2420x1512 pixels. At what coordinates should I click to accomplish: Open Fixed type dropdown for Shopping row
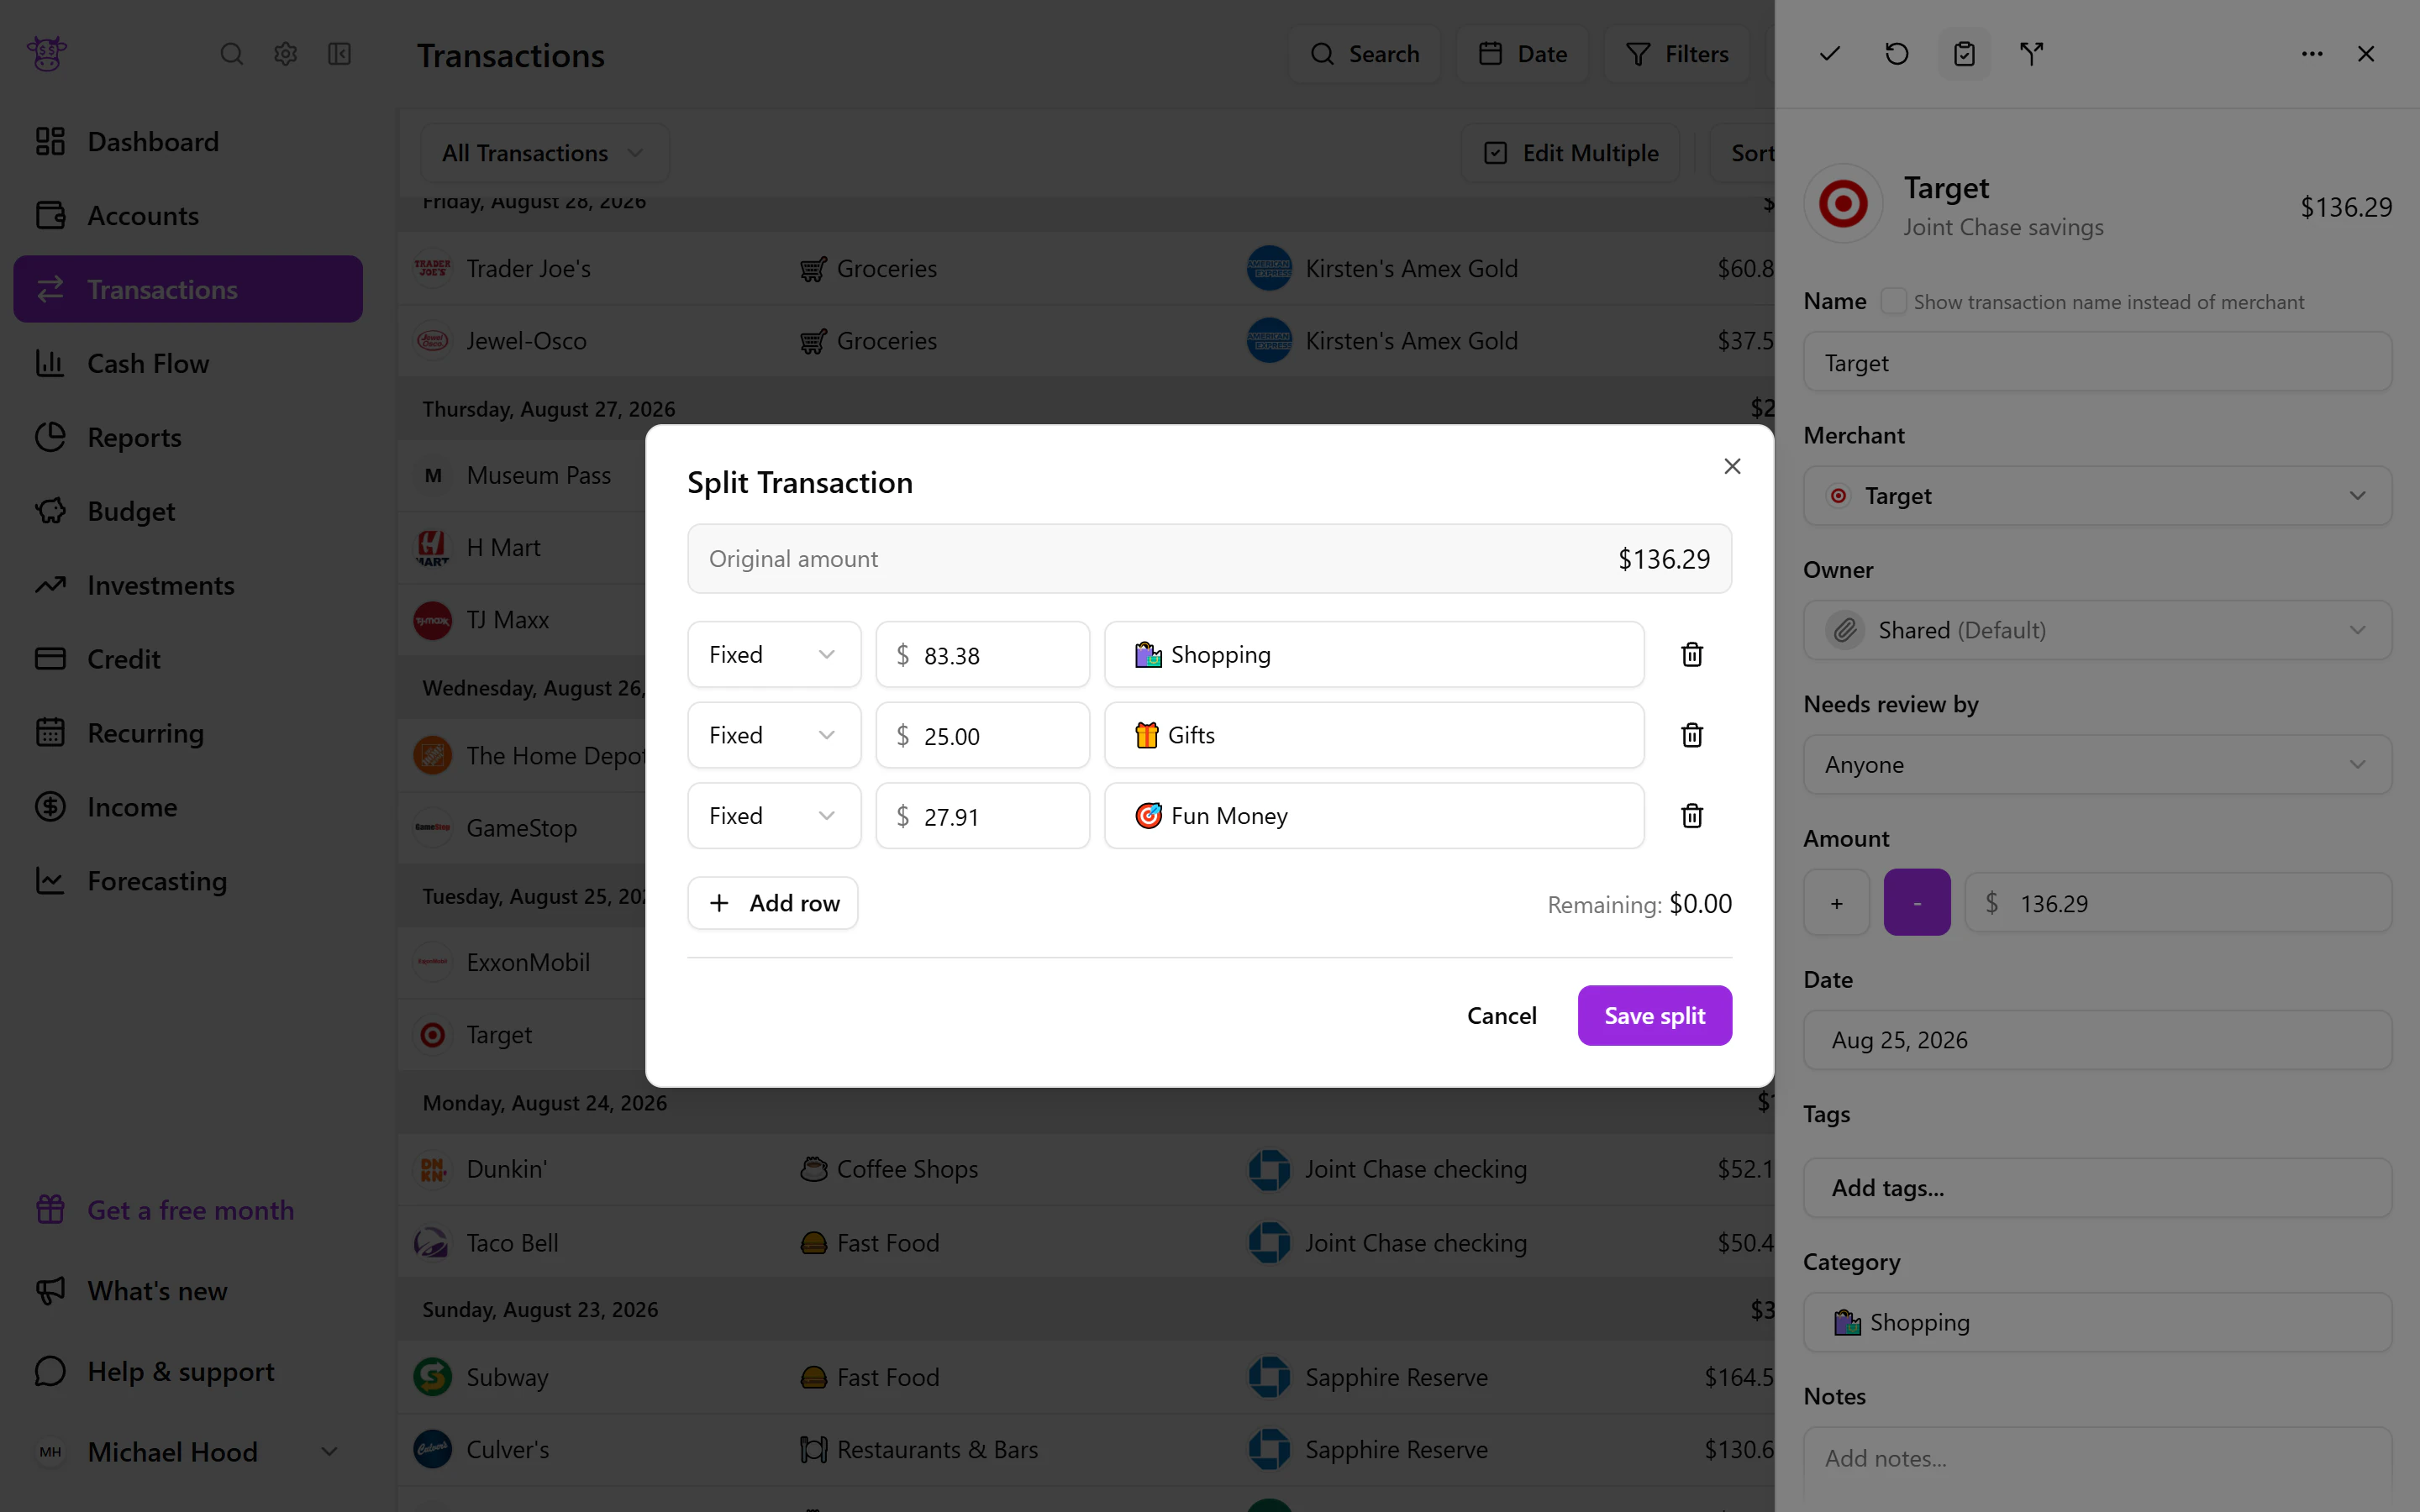pyautogui.click(x=773, y=655)
